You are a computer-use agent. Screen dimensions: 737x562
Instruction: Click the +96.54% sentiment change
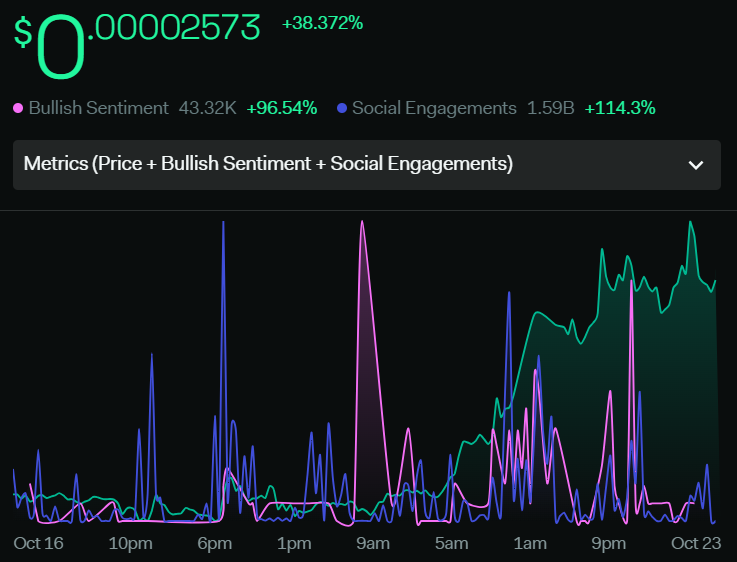coord(282,108)
